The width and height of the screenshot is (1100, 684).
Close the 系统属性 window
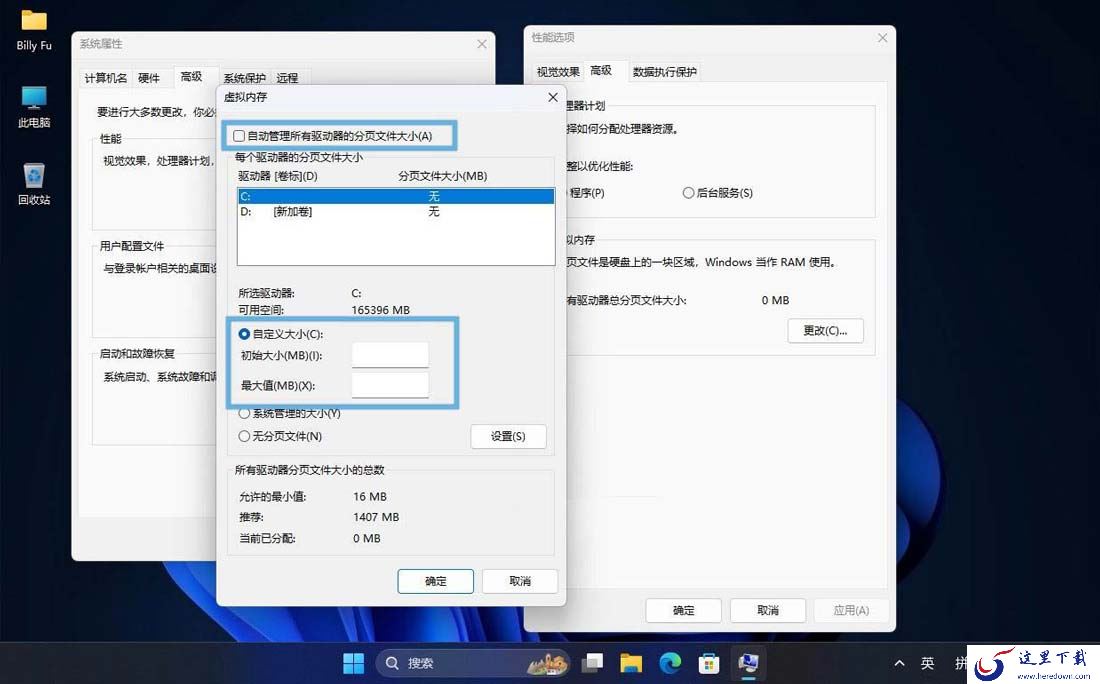482,43
